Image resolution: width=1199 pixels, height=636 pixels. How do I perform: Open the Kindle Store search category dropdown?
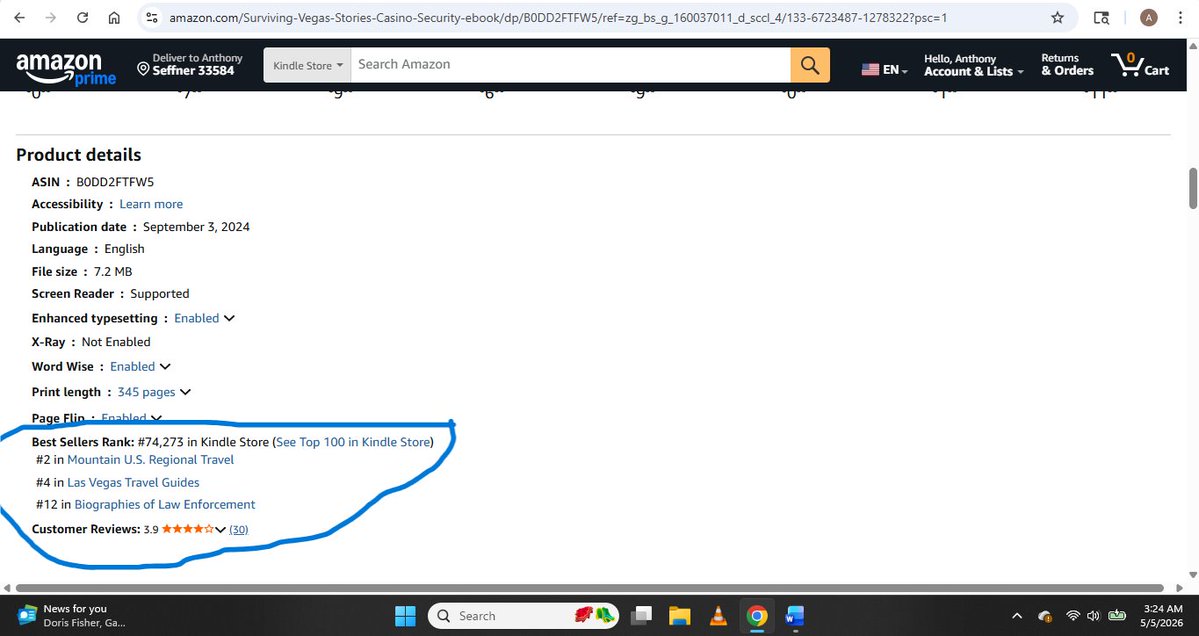point(307,65)
